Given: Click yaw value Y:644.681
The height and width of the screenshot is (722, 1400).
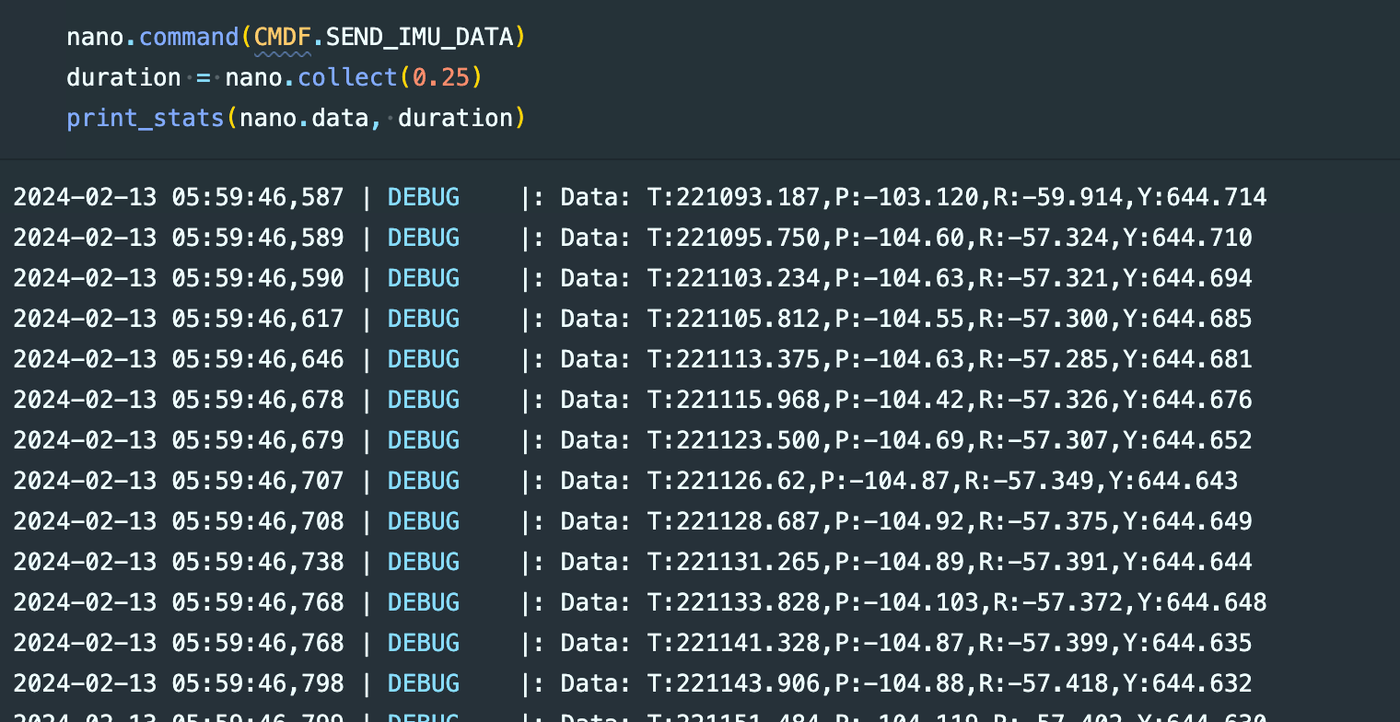Looking at the screenshot, I should [x=1188, y=359].
